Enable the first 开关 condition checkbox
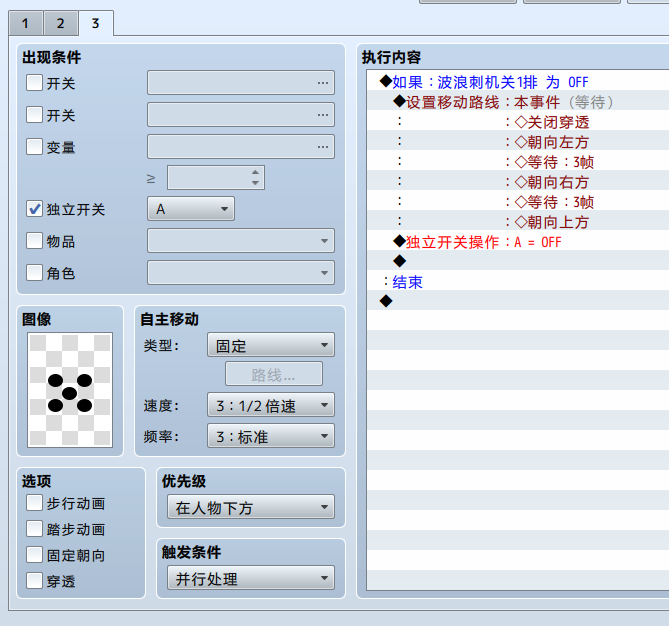Image resolution: width=669 pixels, height=626 pixels. [x=34, y=83]
